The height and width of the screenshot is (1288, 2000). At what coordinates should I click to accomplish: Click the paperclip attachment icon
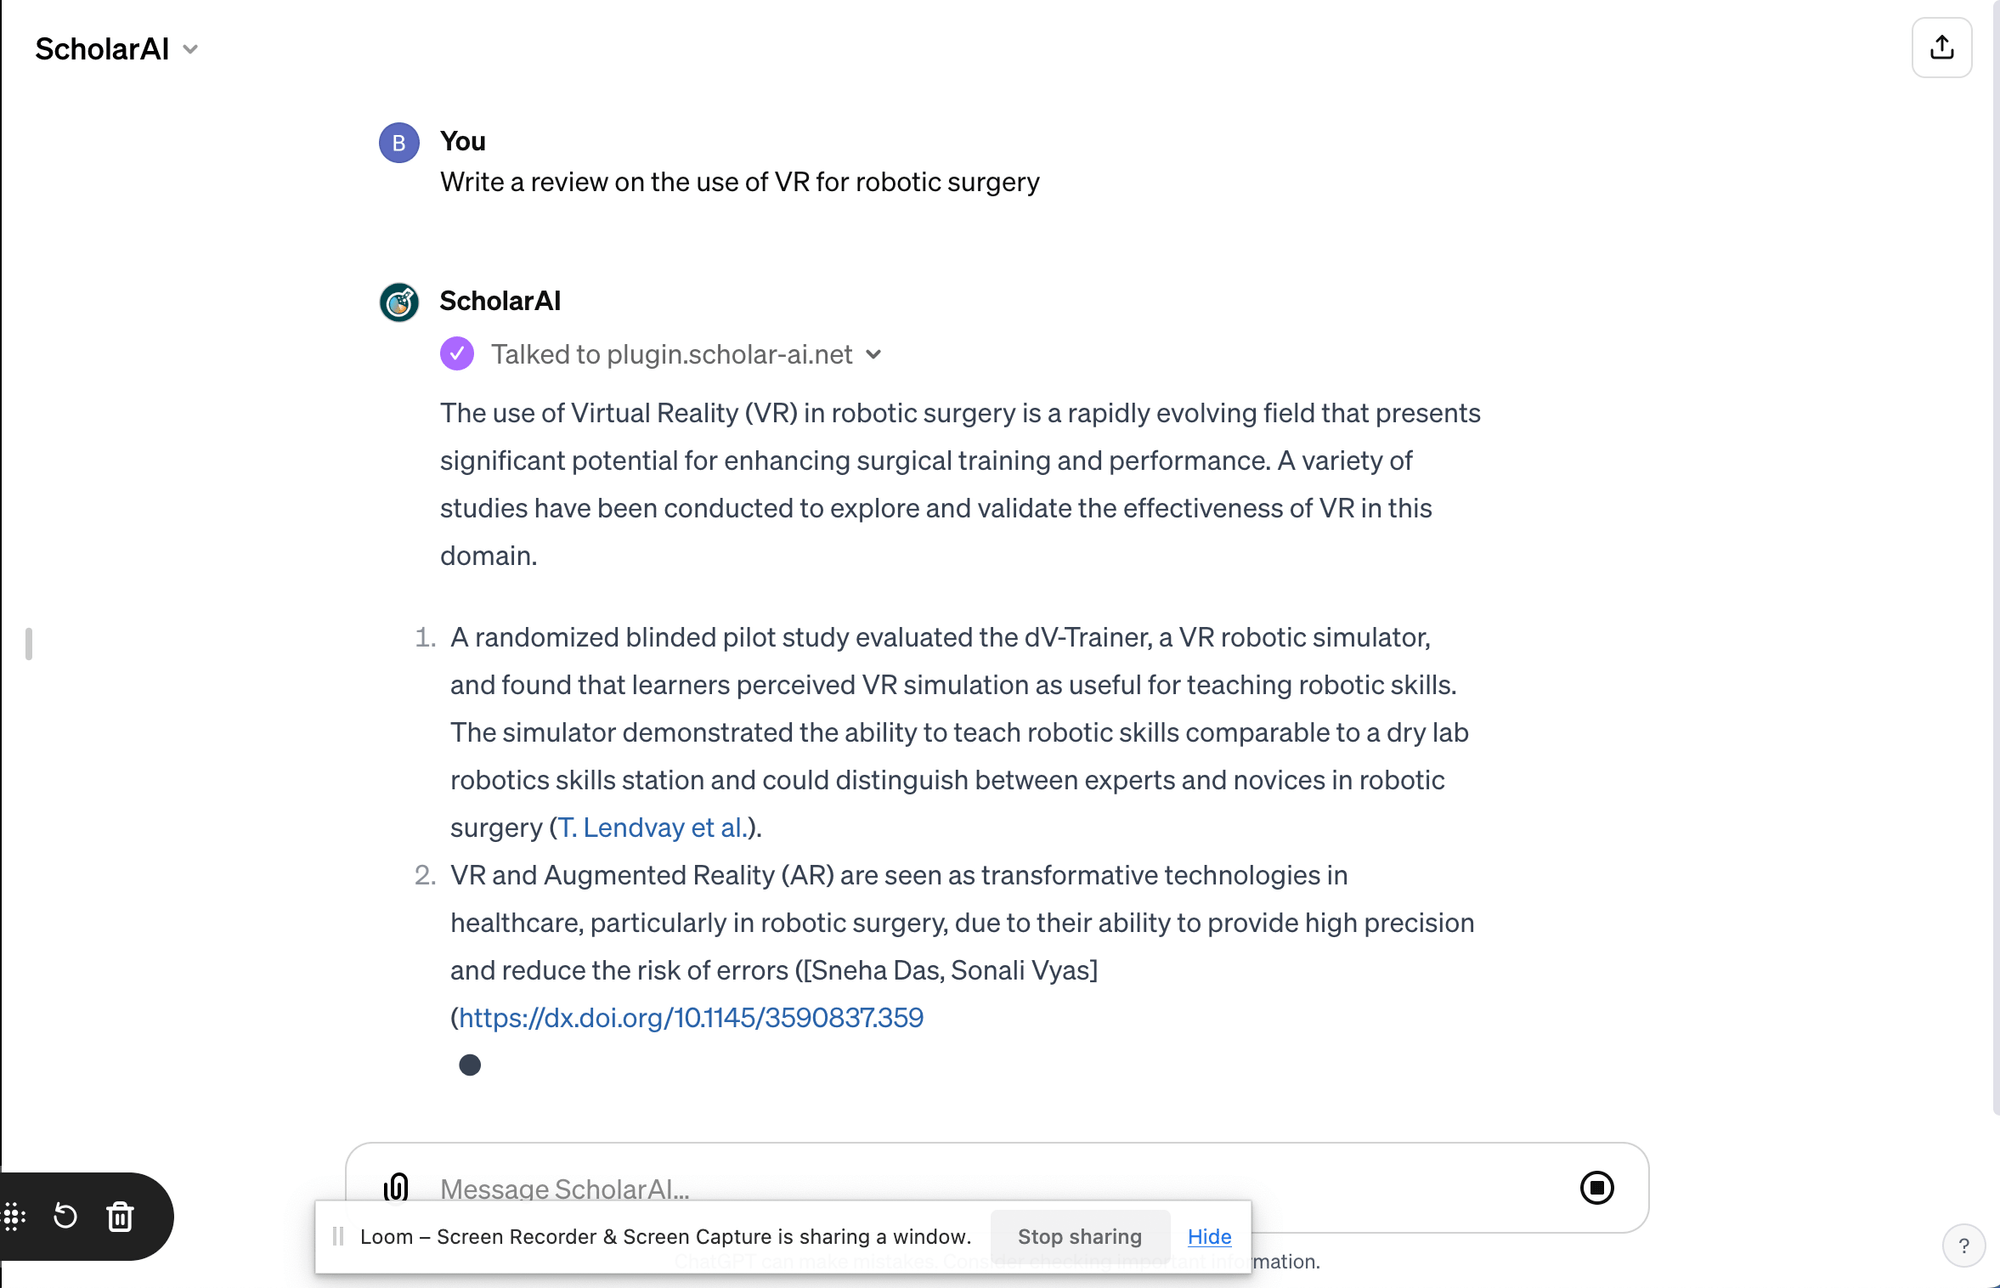click(x=397, y=1188)
